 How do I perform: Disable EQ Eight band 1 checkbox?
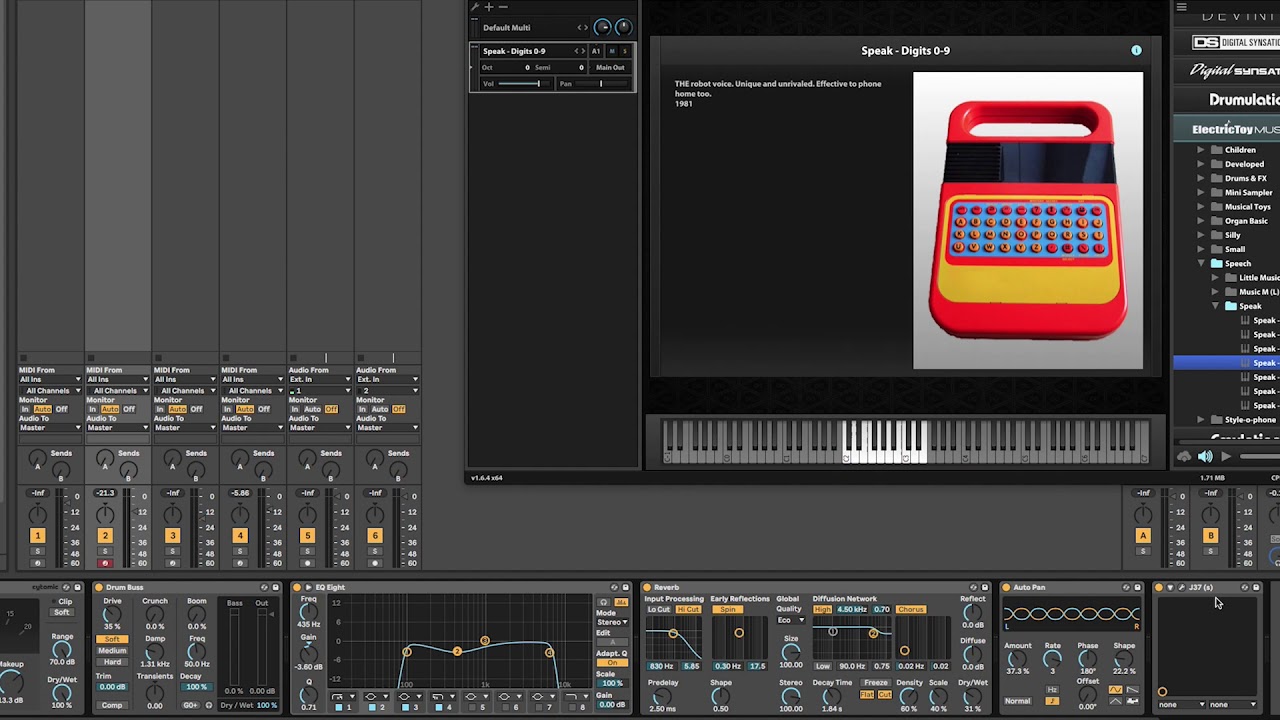tap(338, 707)
